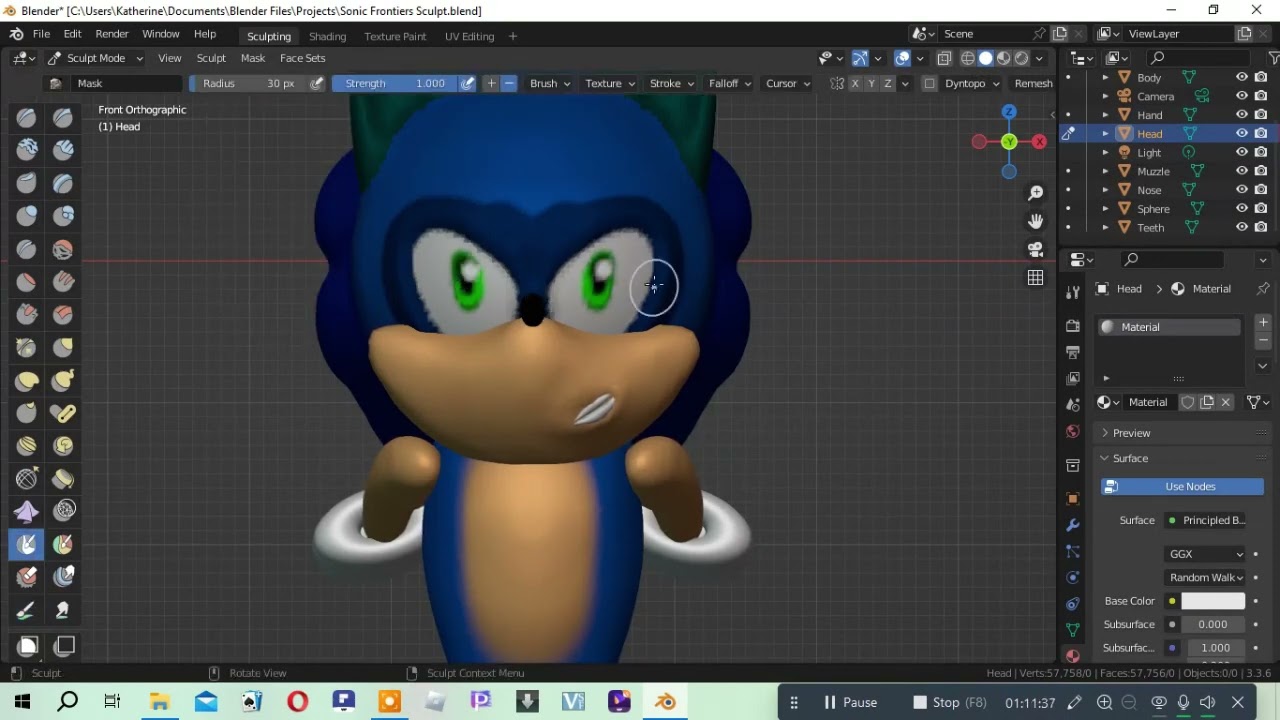Open the Remesh popover
This screenshot has width=1280, height=720.
(x=1033, y=83)
